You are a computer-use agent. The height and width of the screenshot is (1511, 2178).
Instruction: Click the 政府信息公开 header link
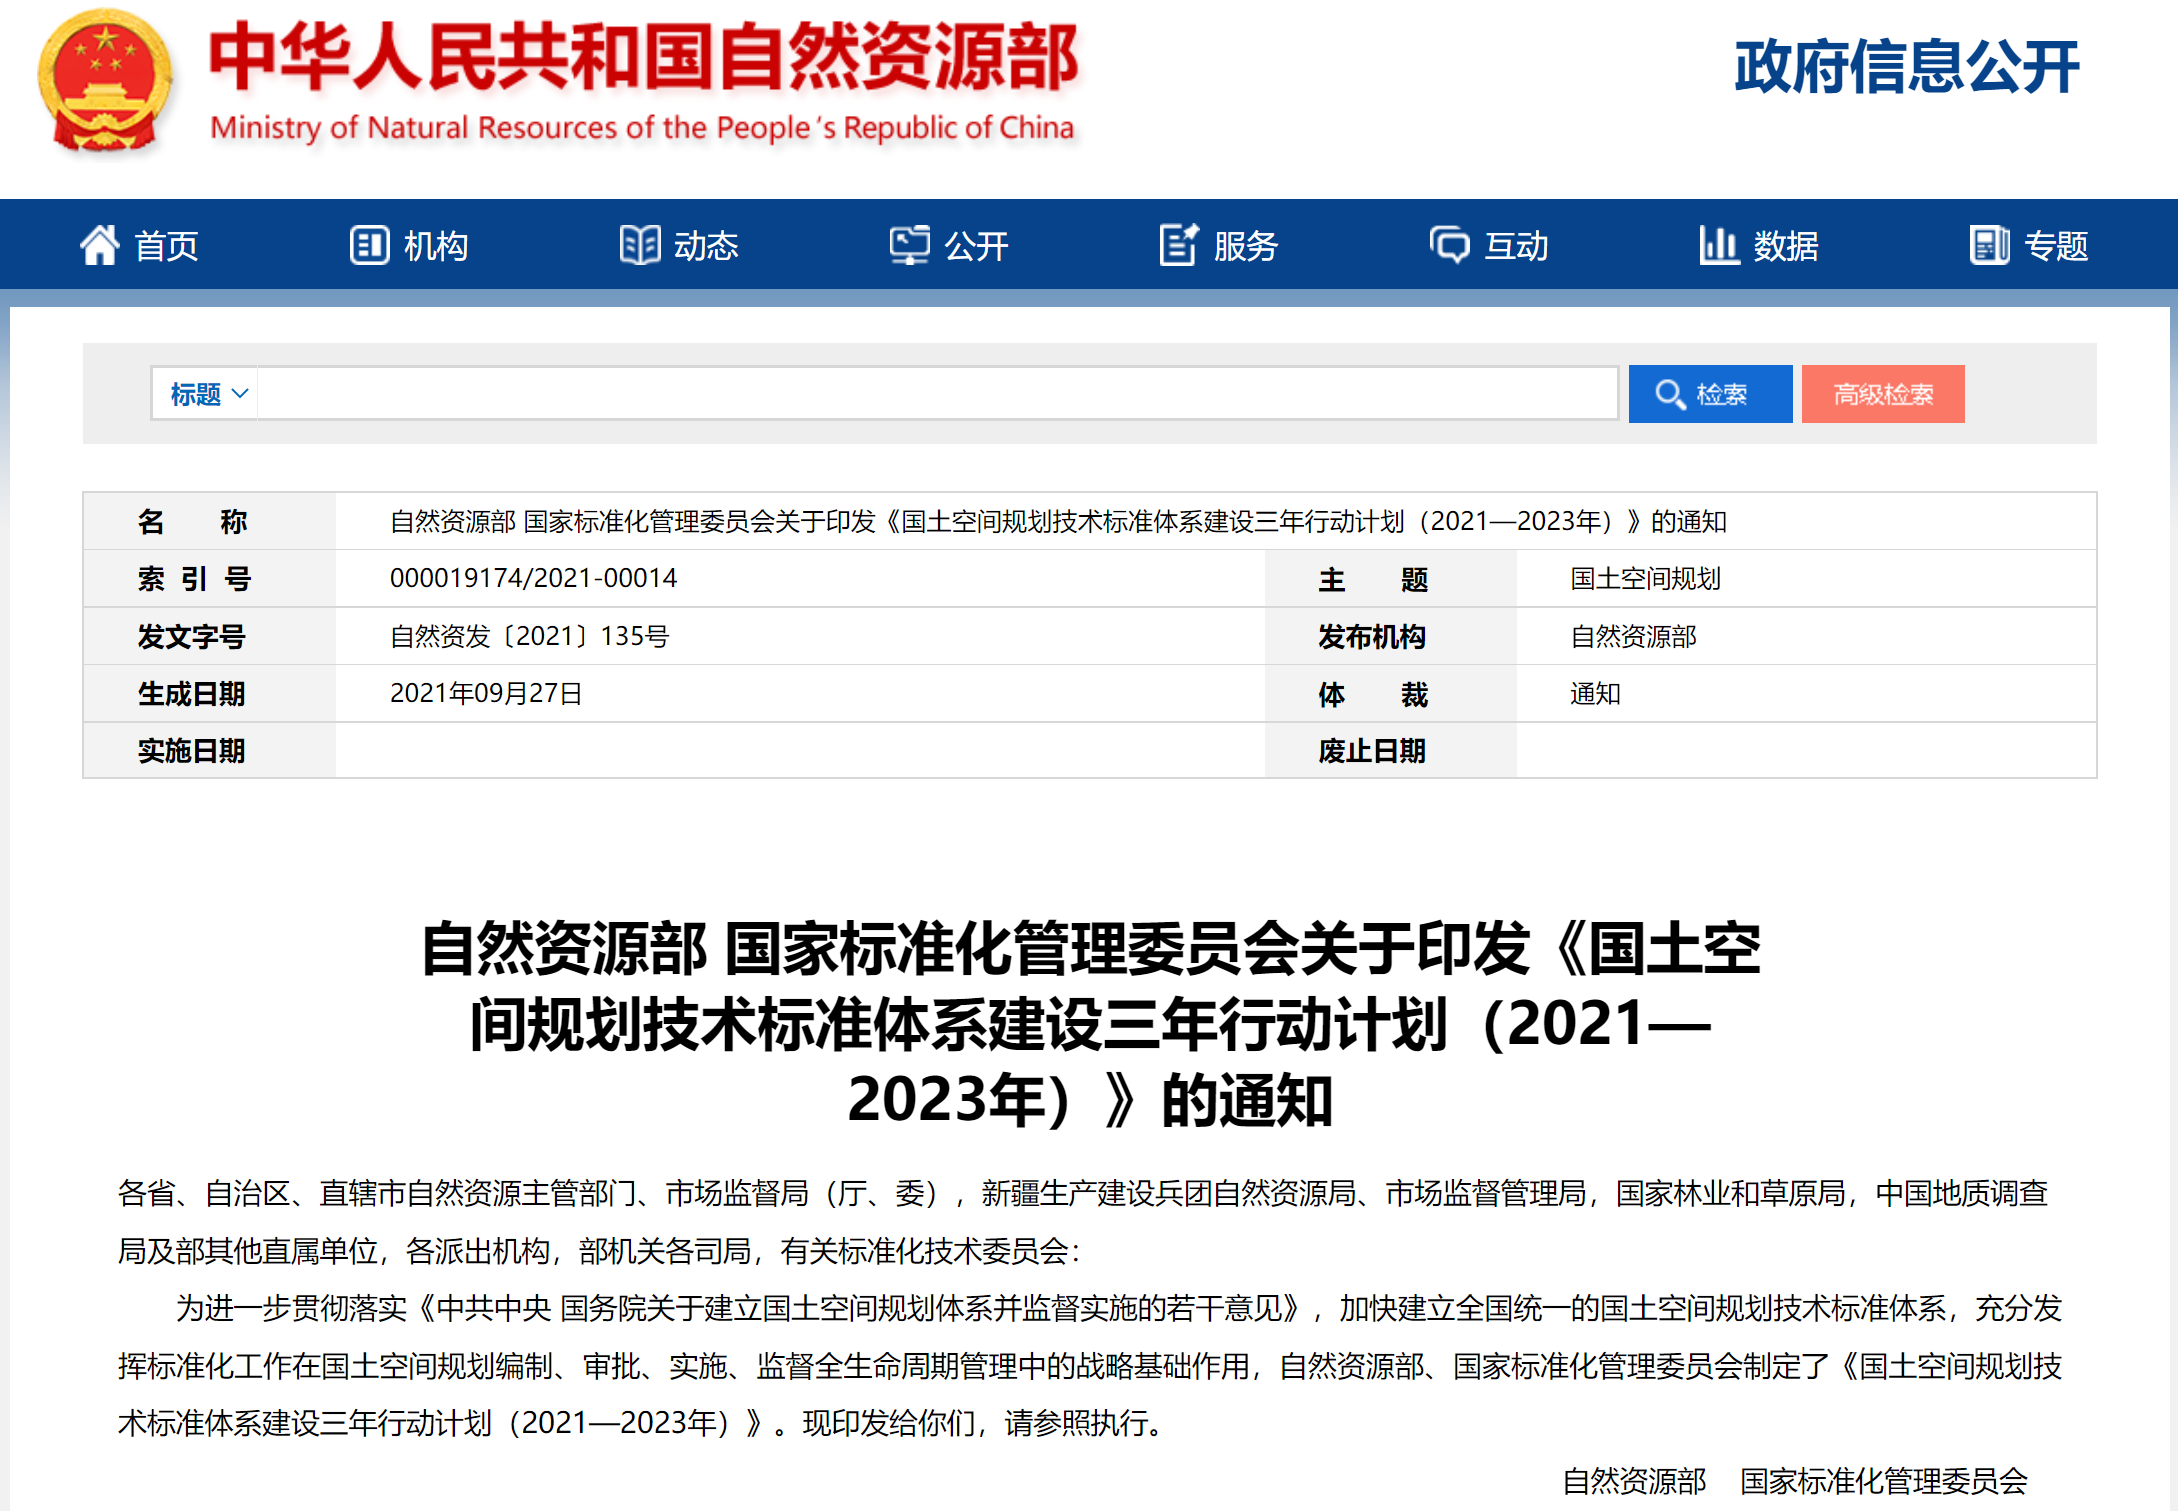(1906, 67)
